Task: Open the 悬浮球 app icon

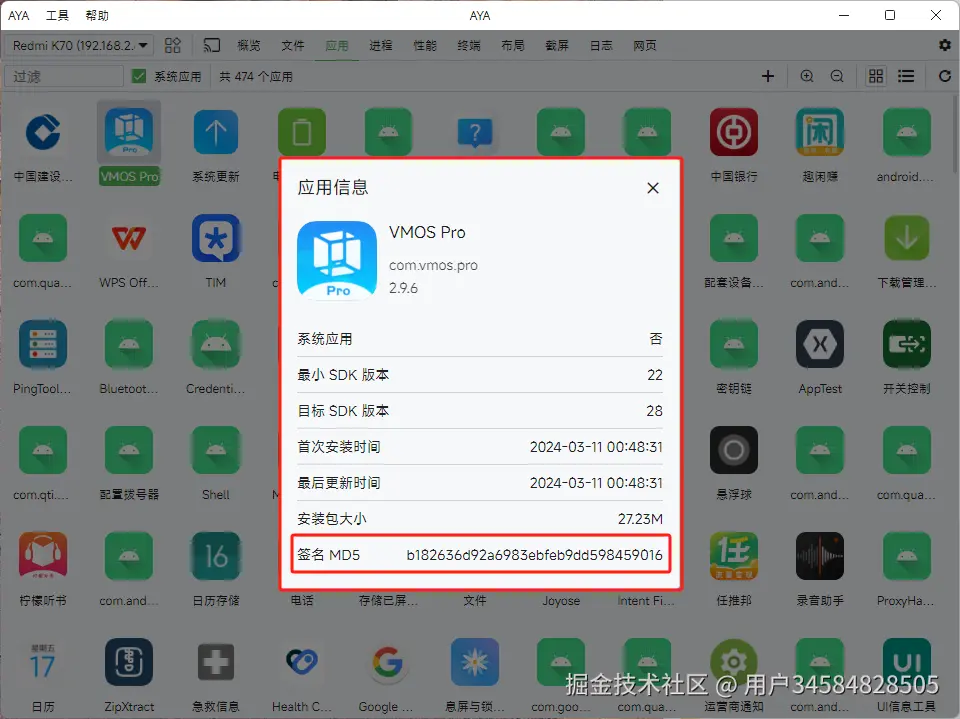Action: click(x=733, y=450)
